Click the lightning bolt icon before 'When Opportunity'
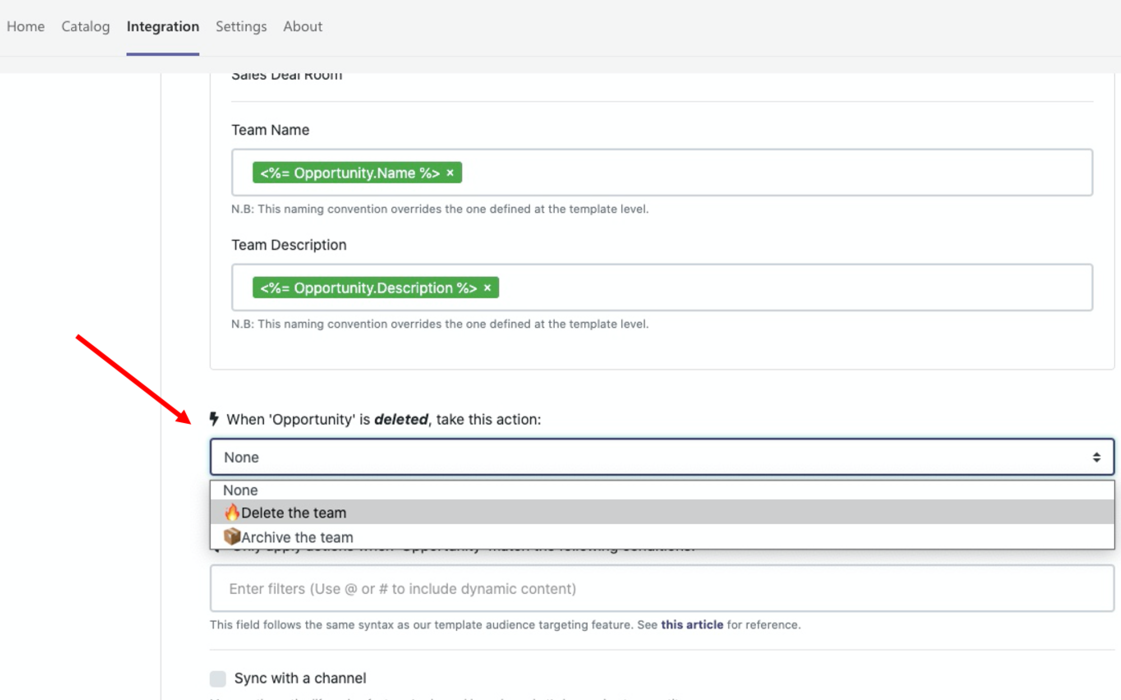 [214, 419]
